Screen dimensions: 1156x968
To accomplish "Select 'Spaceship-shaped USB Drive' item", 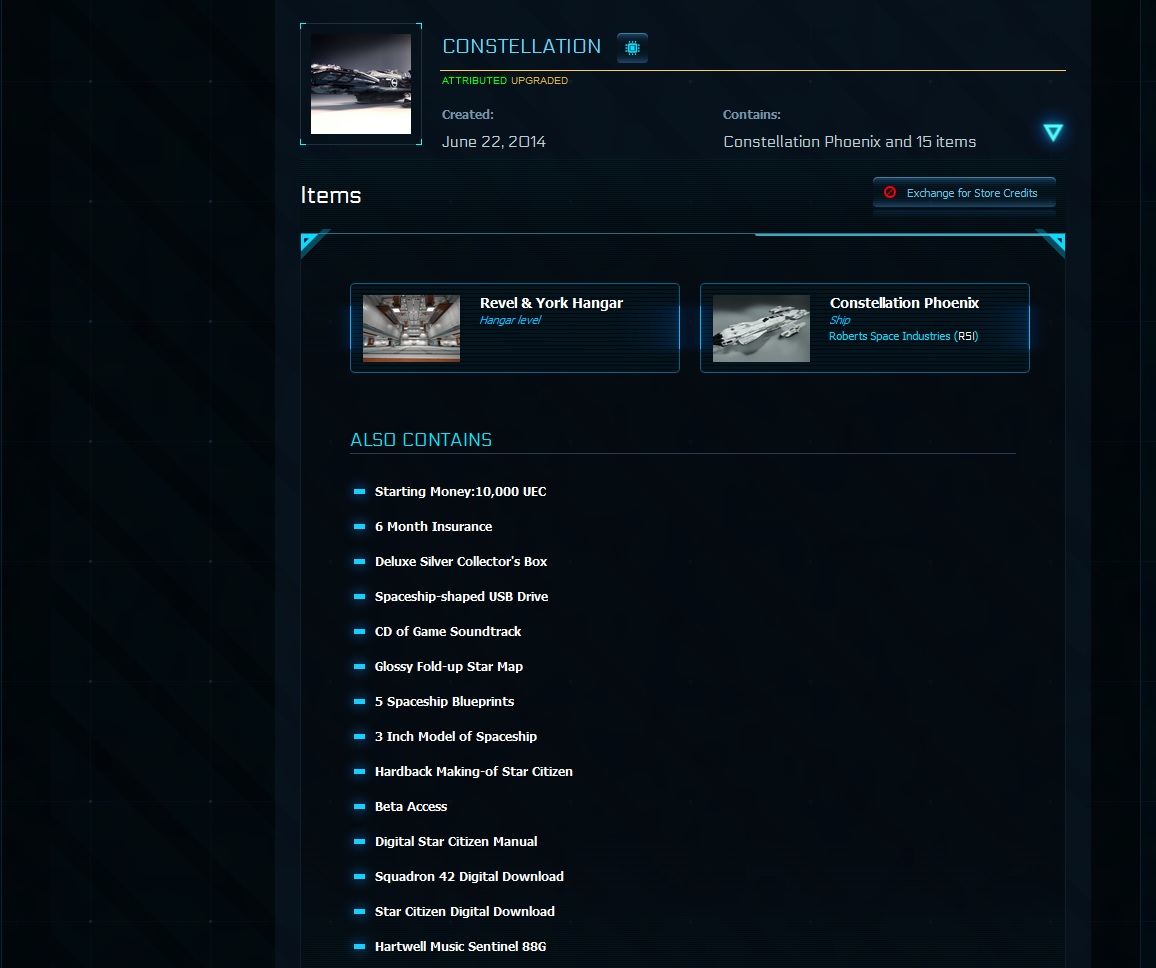I will click(461, 596).
